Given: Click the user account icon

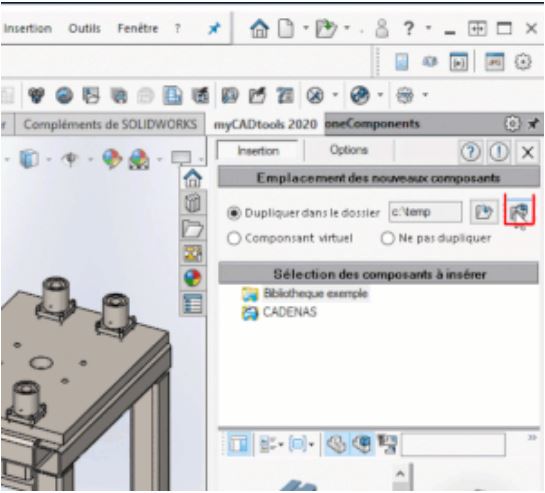Looking at the screenshot, I should [382, 28].
